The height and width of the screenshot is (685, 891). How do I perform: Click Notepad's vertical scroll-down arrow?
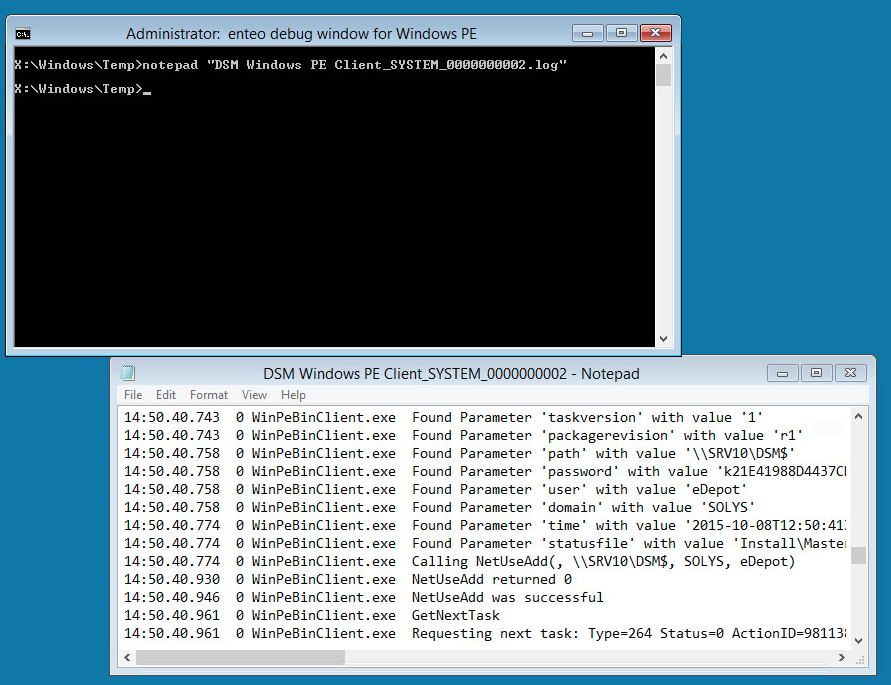click(859, 640)
